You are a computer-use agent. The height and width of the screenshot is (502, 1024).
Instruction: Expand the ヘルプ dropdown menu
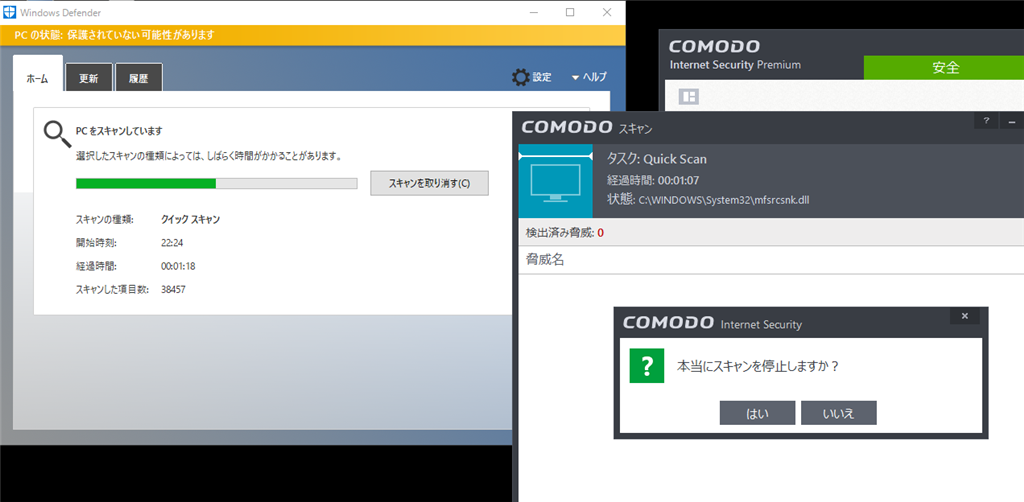click(589, 77)
